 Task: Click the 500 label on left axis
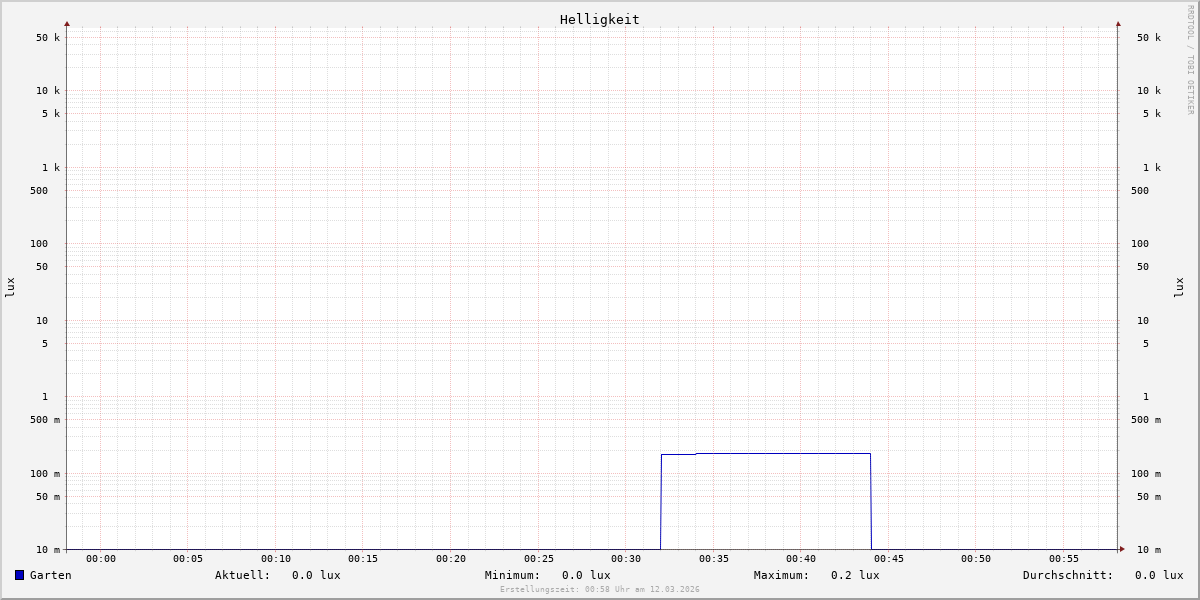[x=39, y=191]
